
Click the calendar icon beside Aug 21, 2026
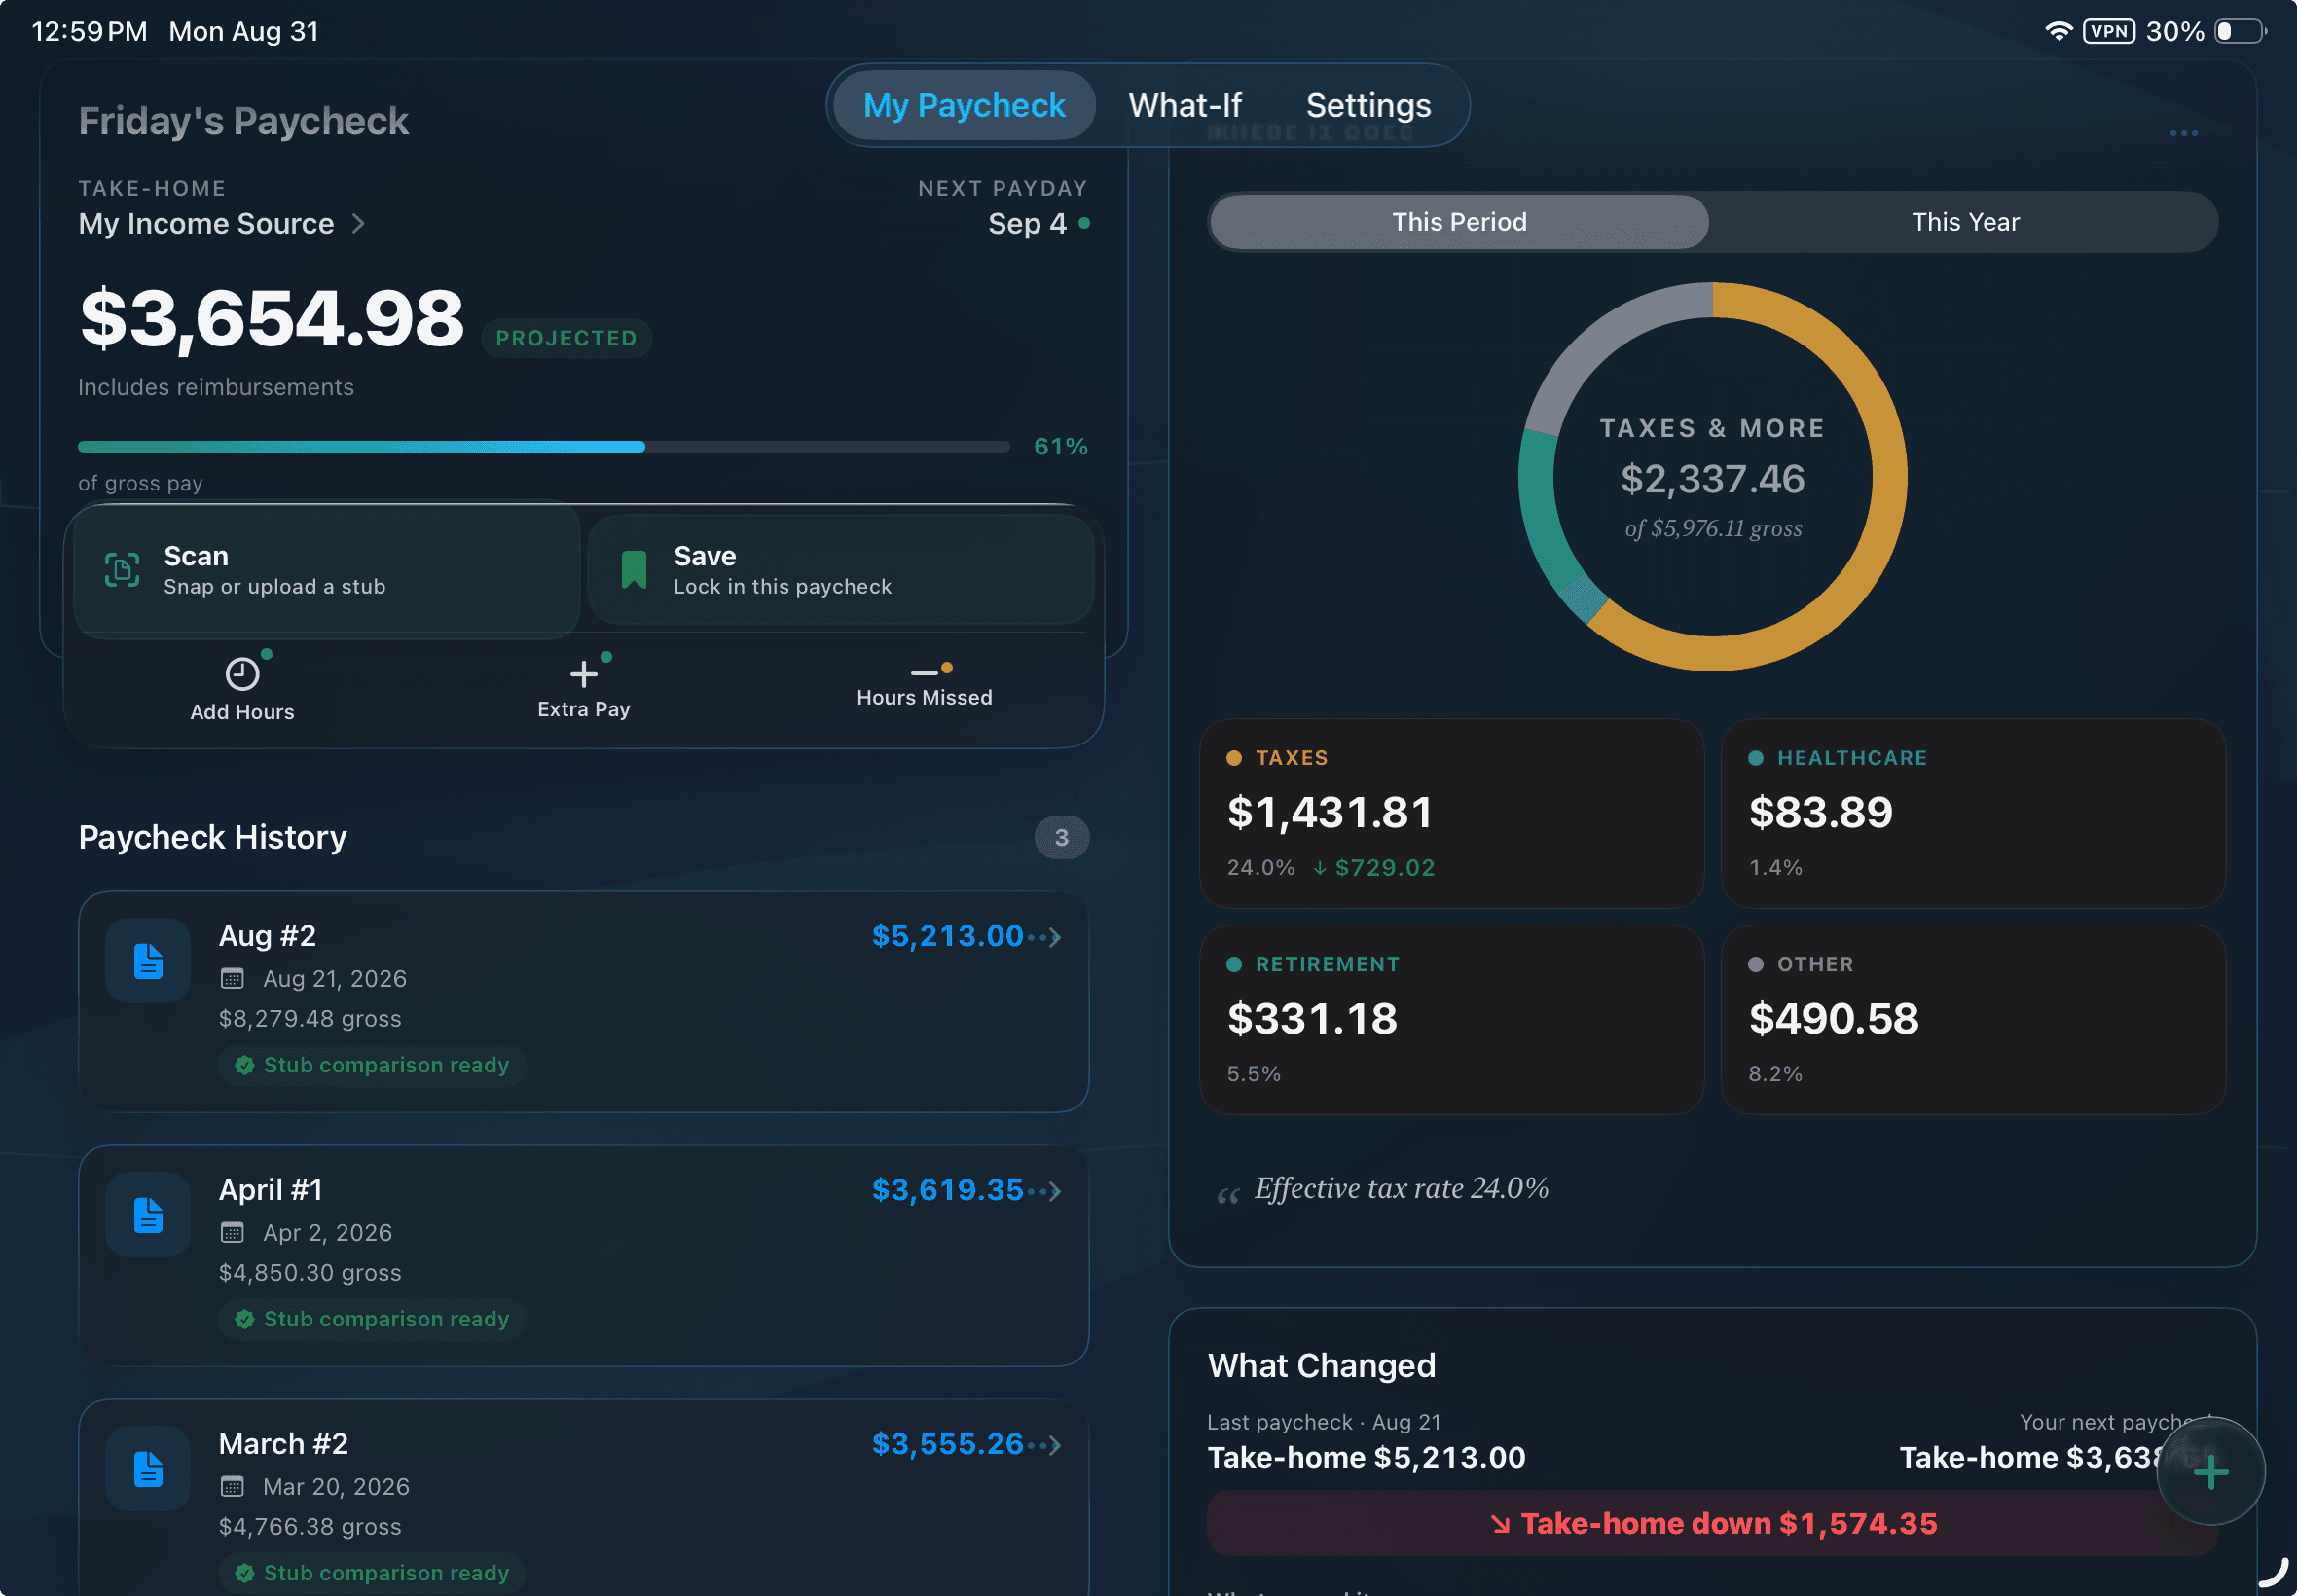coord(232,979)
